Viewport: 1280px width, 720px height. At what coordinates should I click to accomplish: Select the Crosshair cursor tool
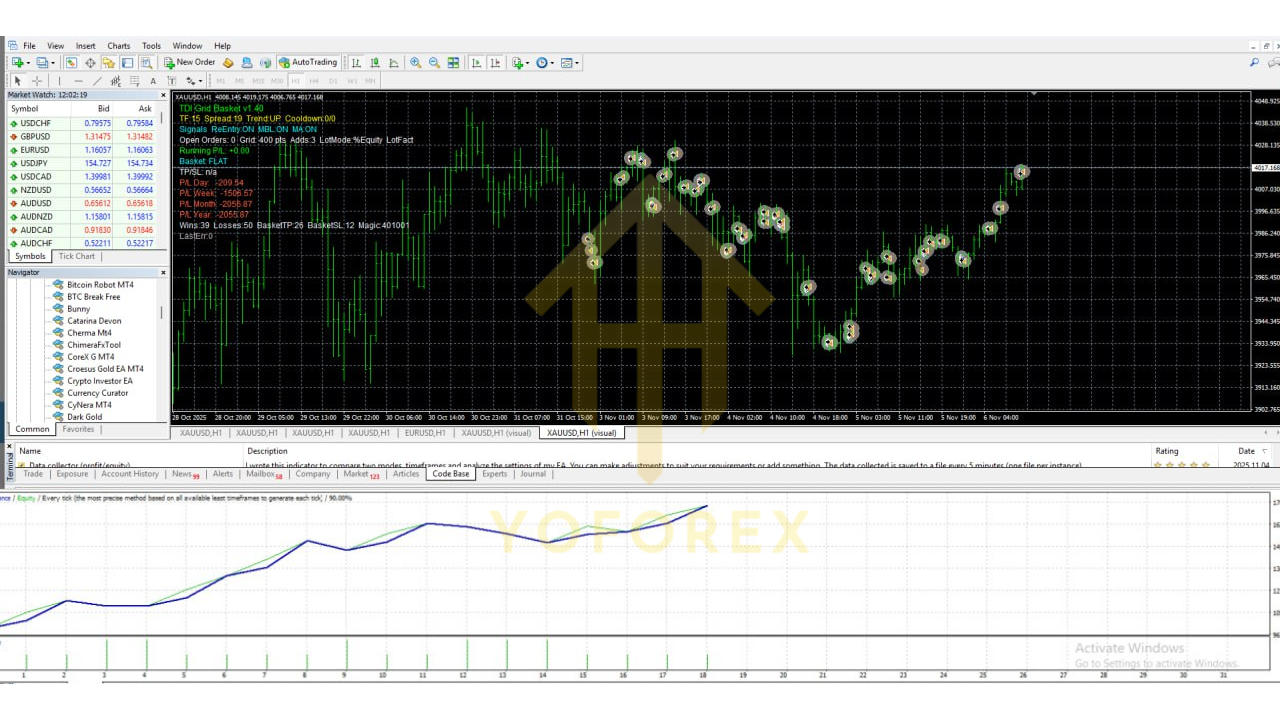(37, 81)
